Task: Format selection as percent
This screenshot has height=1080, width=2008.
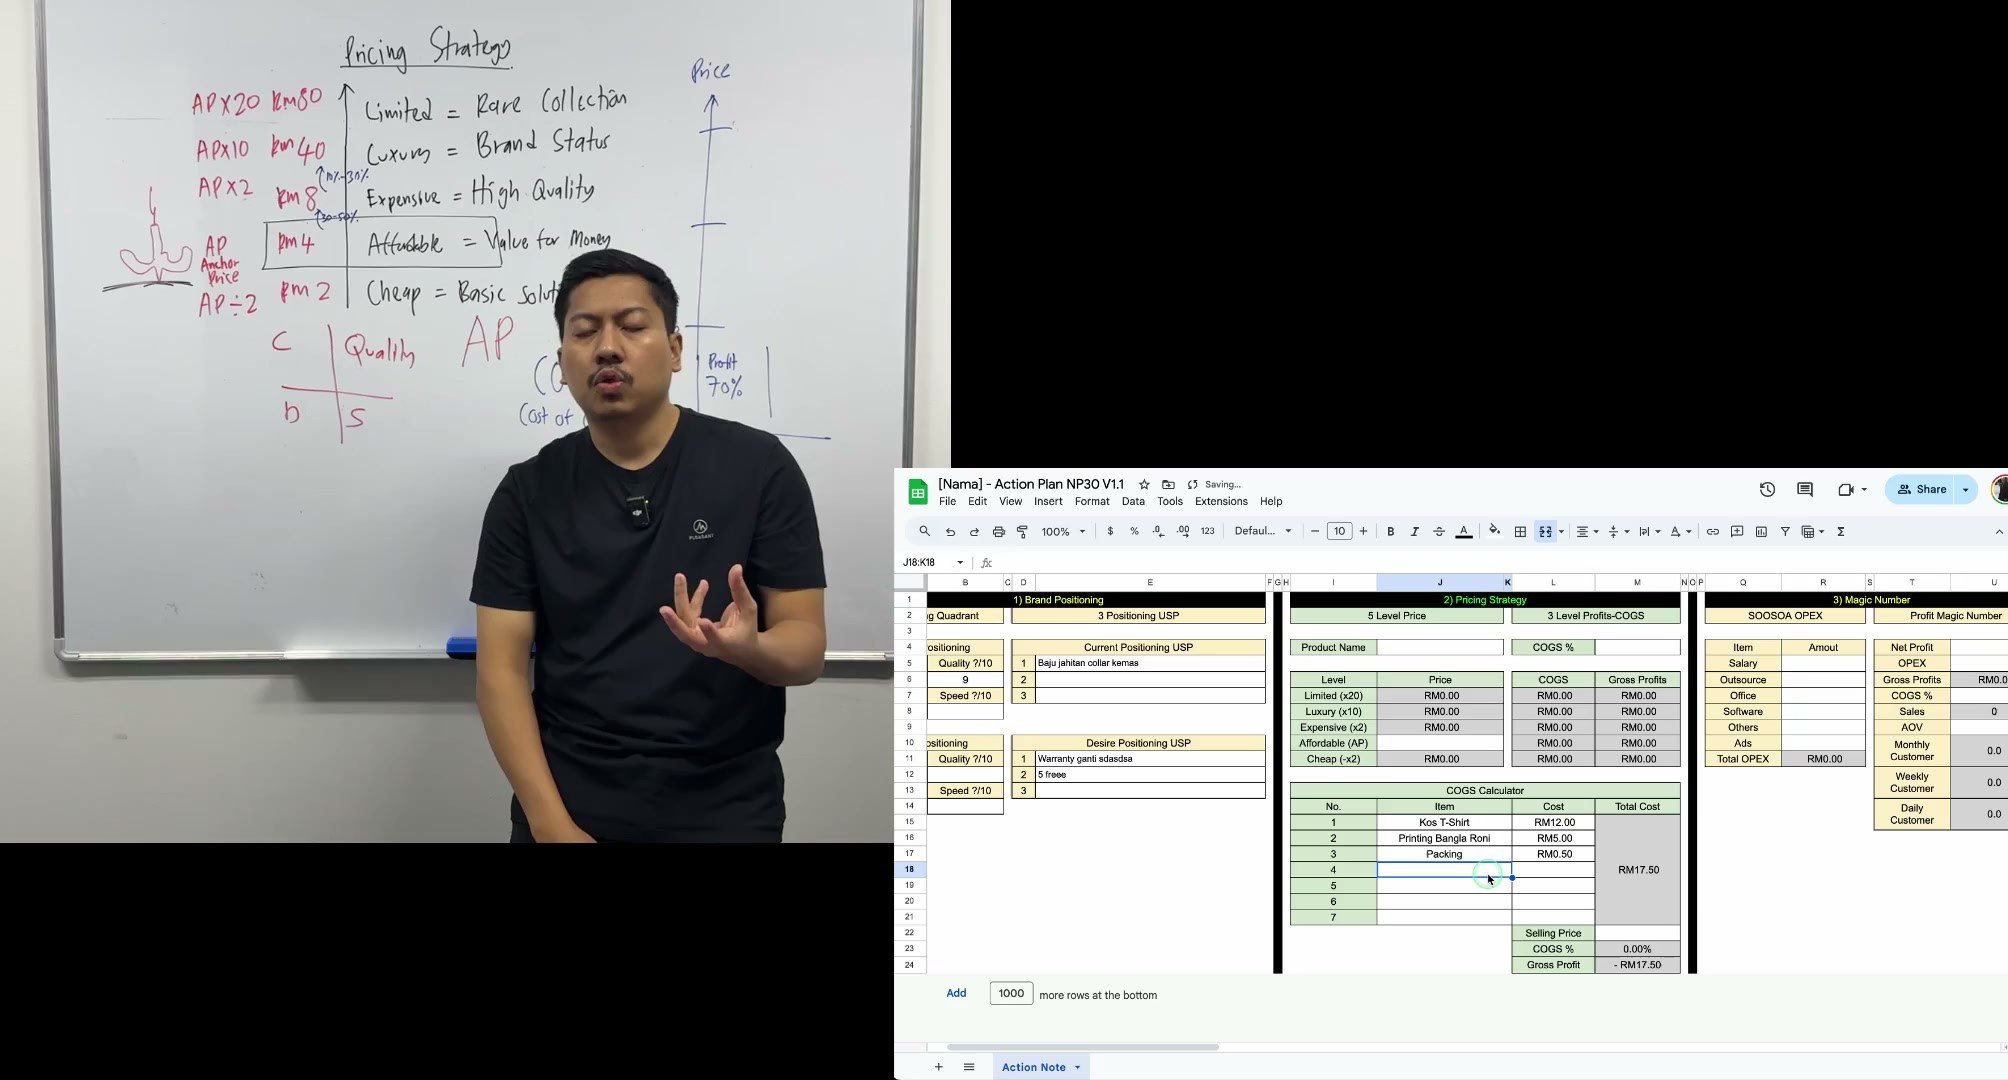Action: click(1134, 532)
